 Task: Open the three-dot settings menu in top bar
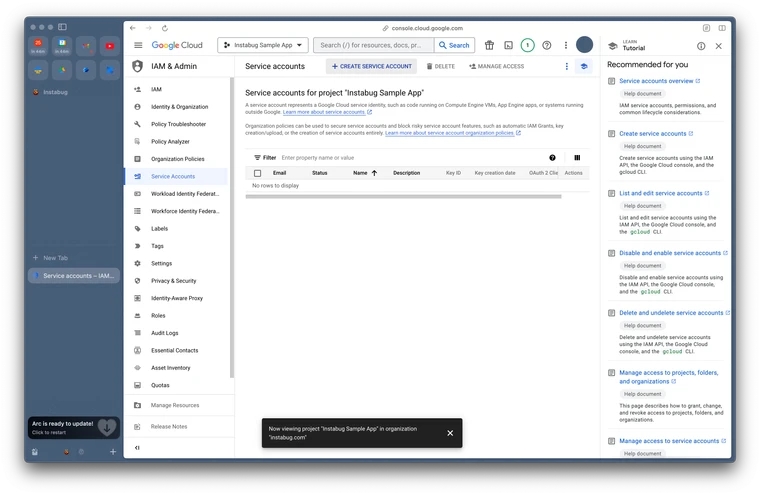coord(566,45)
